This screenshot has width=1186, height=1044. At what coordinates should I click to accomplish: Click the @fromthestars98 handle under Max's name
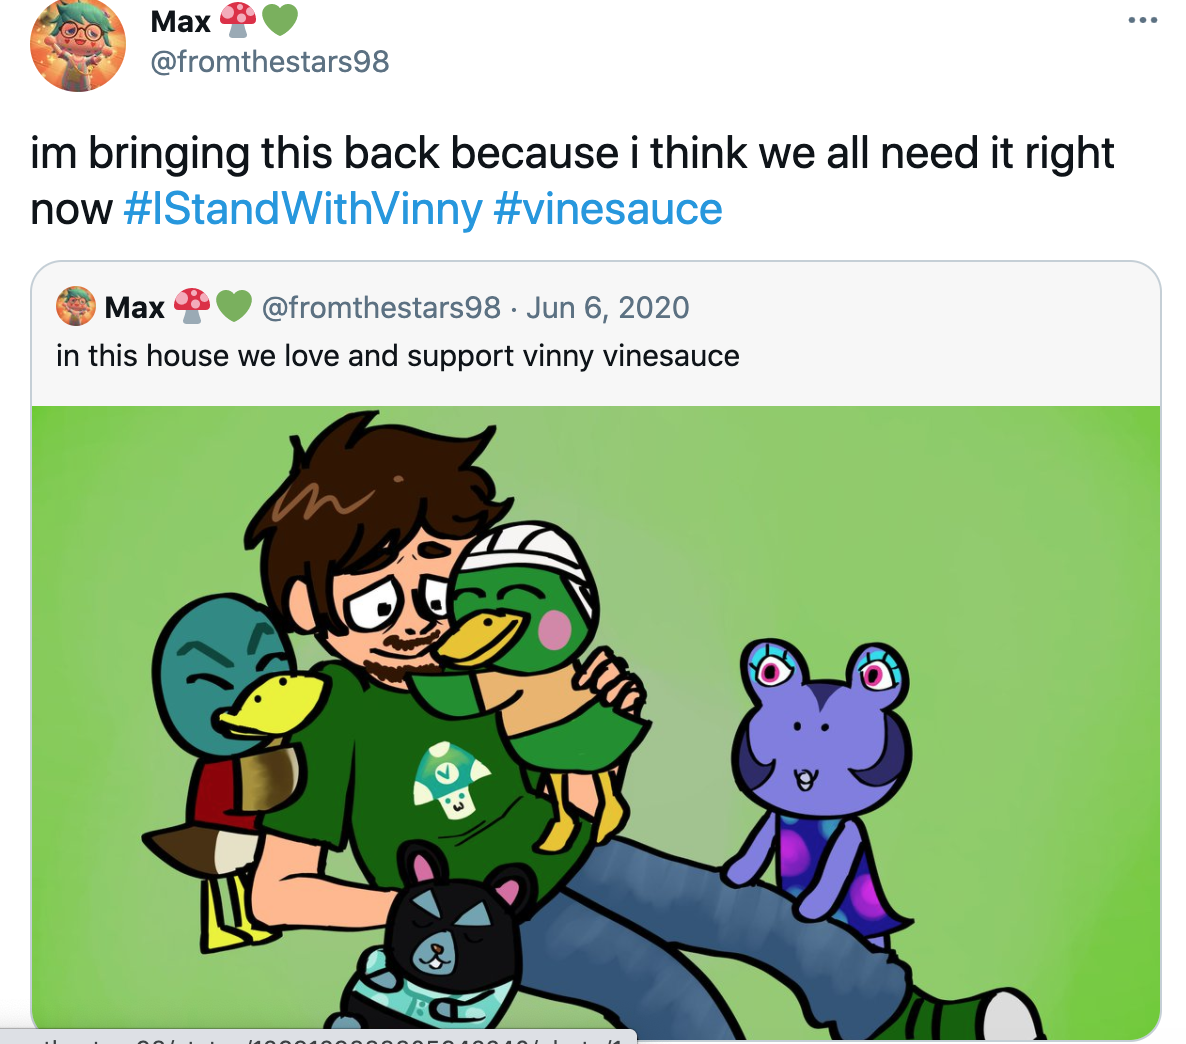click(x=270, y=61)
